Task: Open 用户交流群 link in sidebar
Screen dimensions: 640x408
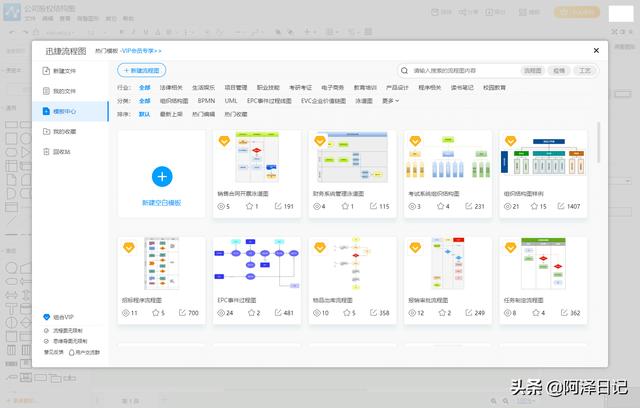Action: pyautogui.click(x=84, y=352)
